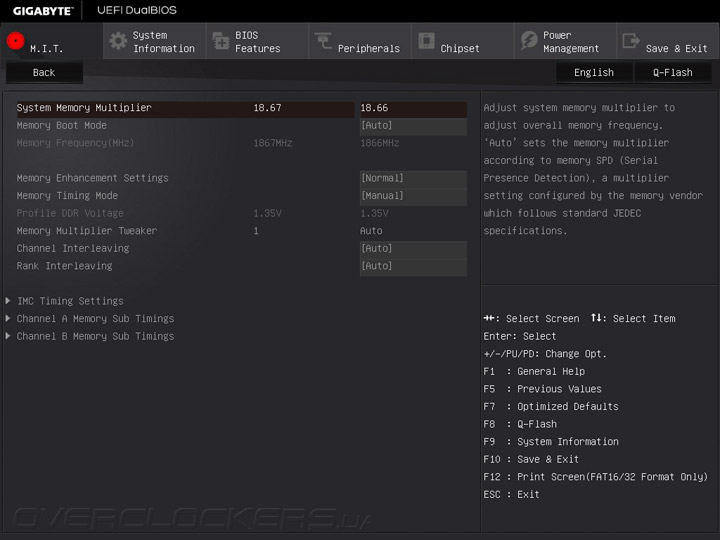Click the Save & Exit arrow icon

631,40
